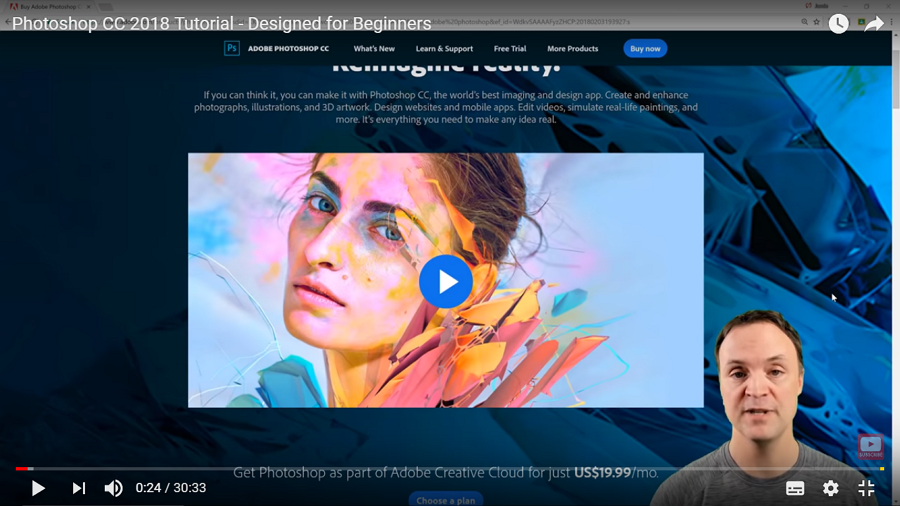900x506 pixels.
Task: Click the Watch Later clock icon
Action: pos(839,24)
